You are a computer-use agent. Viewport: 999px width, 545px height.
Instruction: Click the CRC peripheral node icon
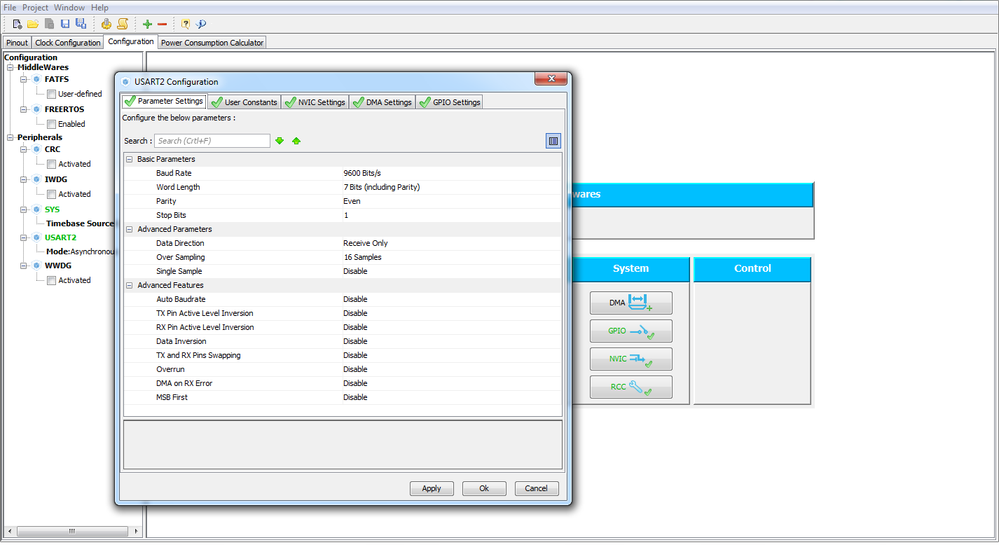tap(36, 149)
